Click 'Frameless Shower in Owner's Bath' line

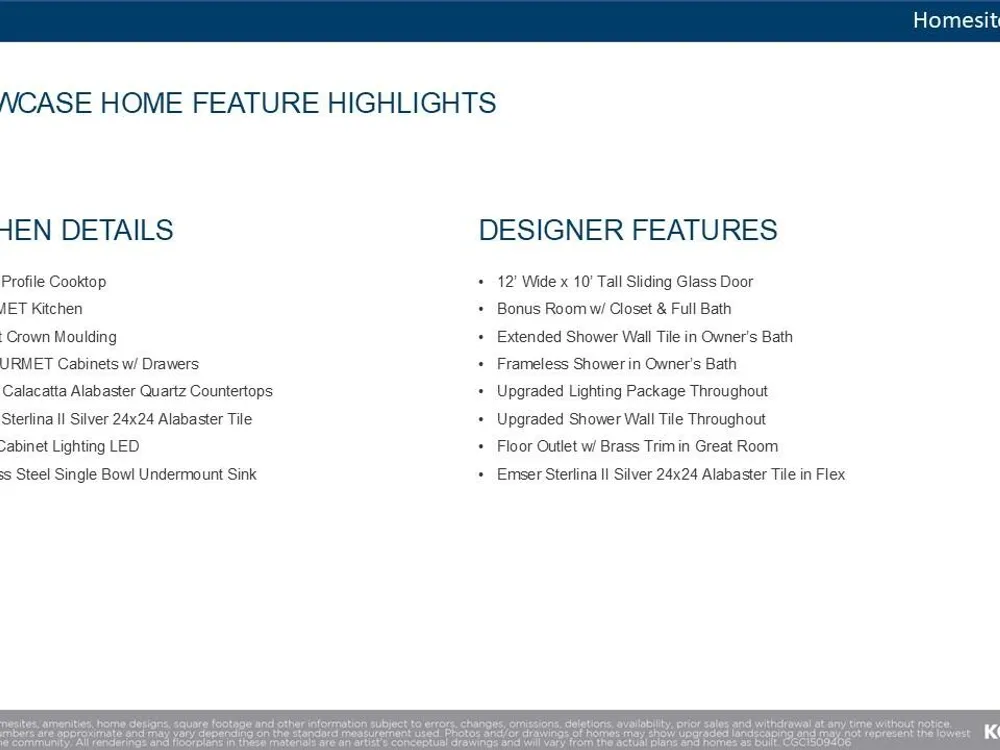617,364
